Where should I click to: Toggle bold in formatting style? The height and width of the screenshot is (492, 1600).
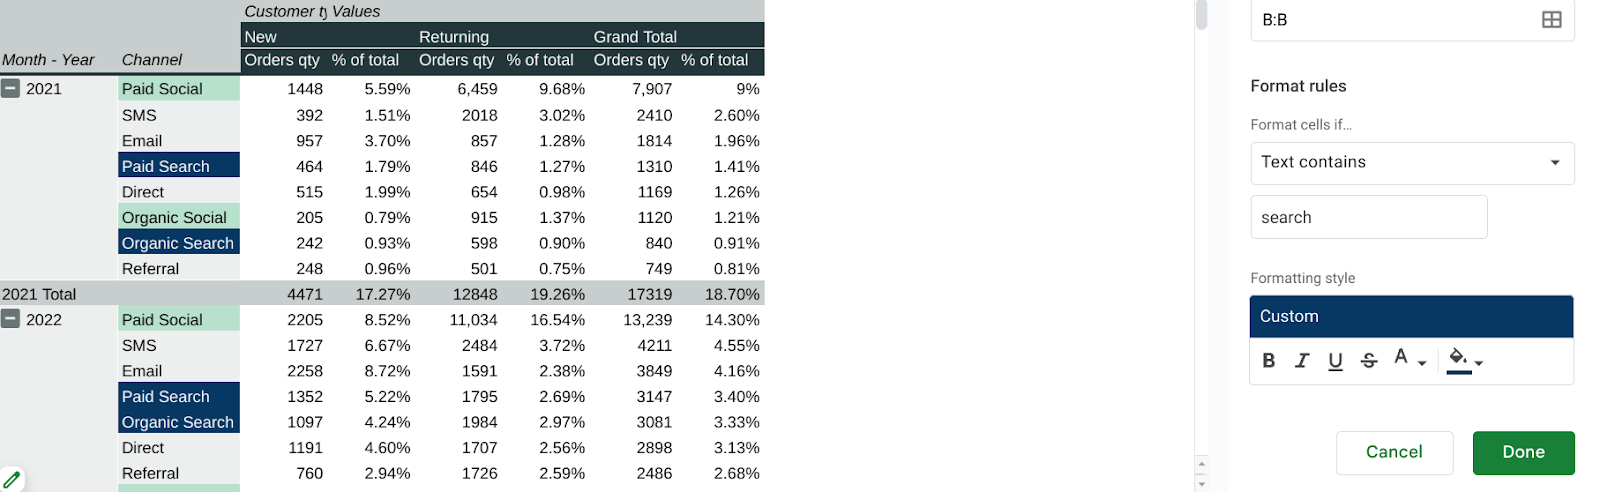[x=1268, y=361]
